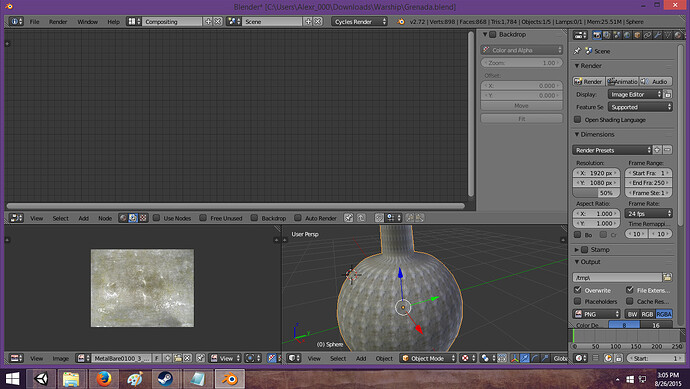Click the Audio button in Render panel
This screenshot has height=389, width=690.
coord(656,81)
